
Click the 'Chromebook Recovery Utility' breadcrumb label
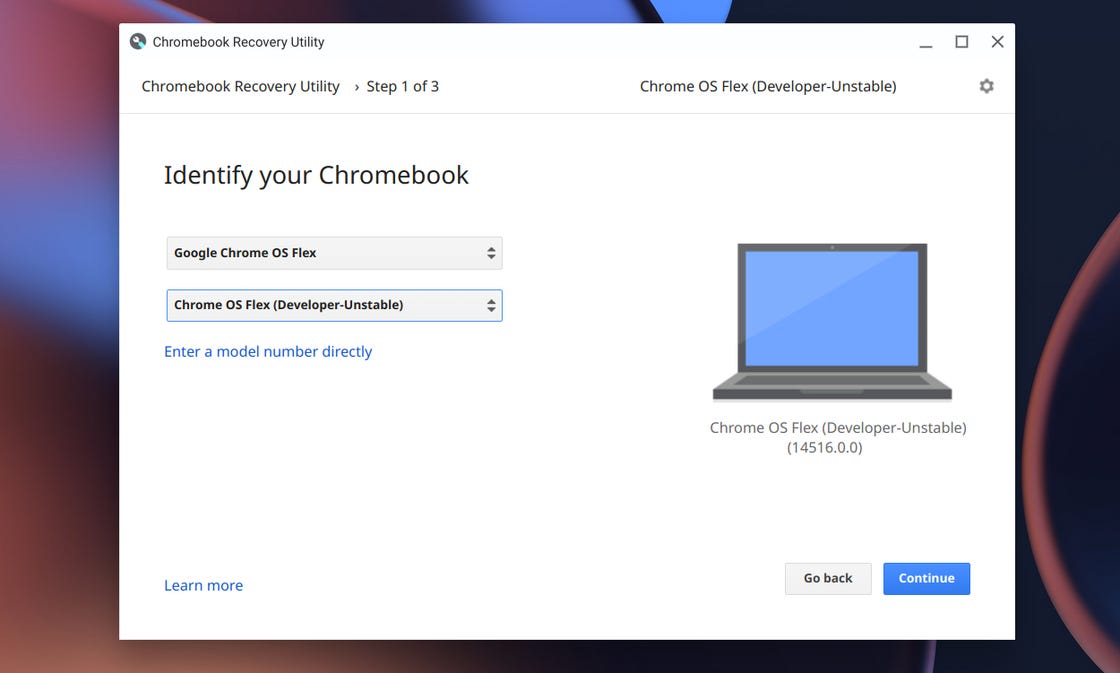(241, 86)
